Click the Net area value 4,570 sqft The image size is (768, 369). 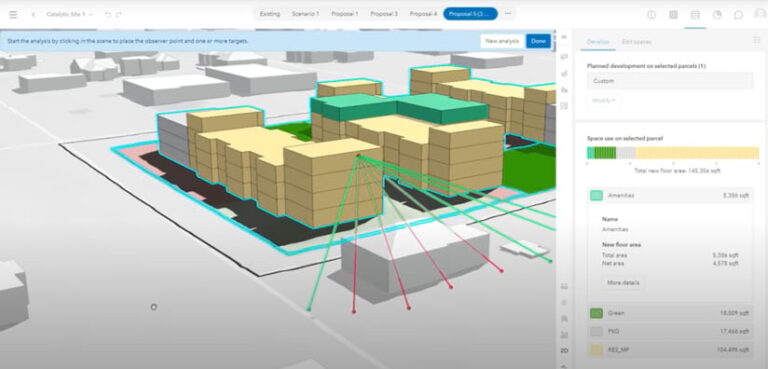(x=726, y=263)
